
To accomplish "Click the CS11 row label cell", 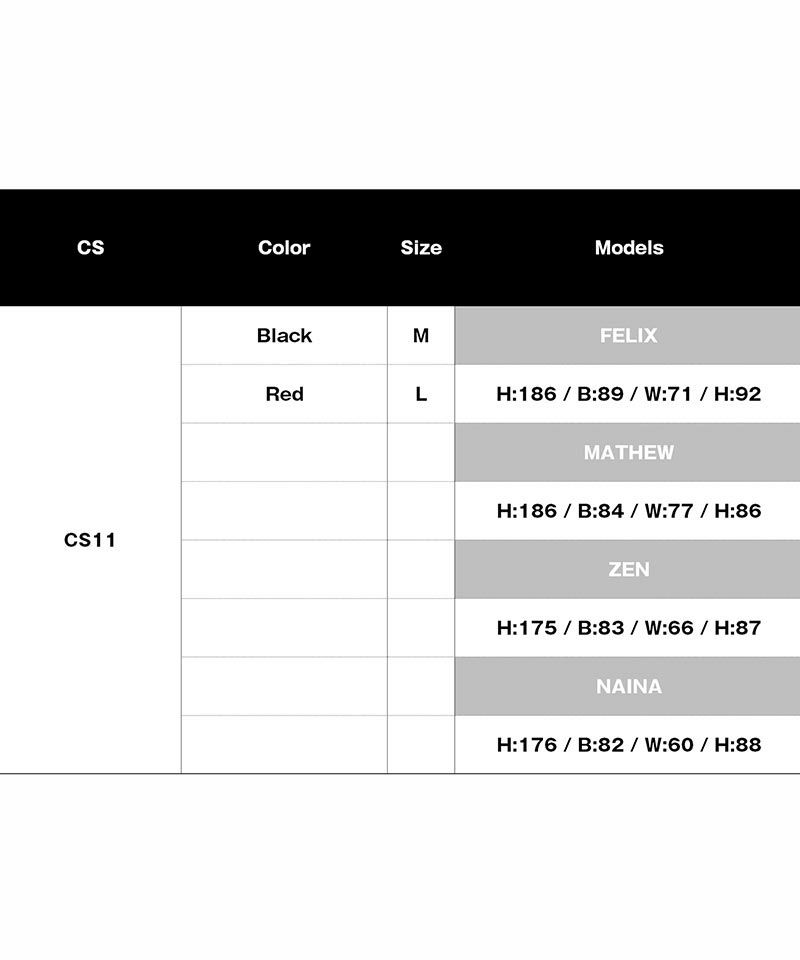I will pos(90,540).
